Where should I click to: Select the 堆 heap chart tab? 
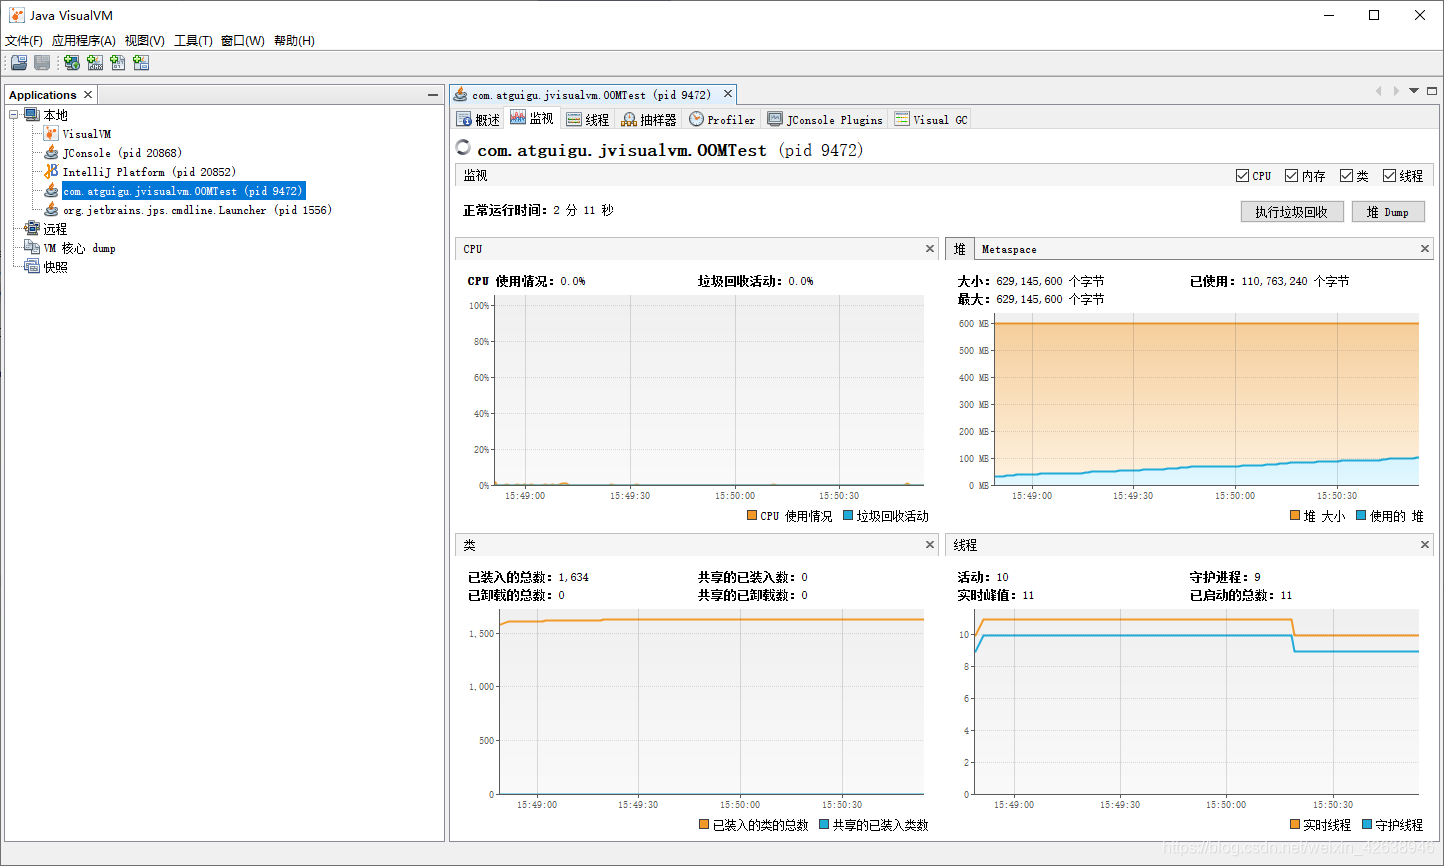coord(960,249)
